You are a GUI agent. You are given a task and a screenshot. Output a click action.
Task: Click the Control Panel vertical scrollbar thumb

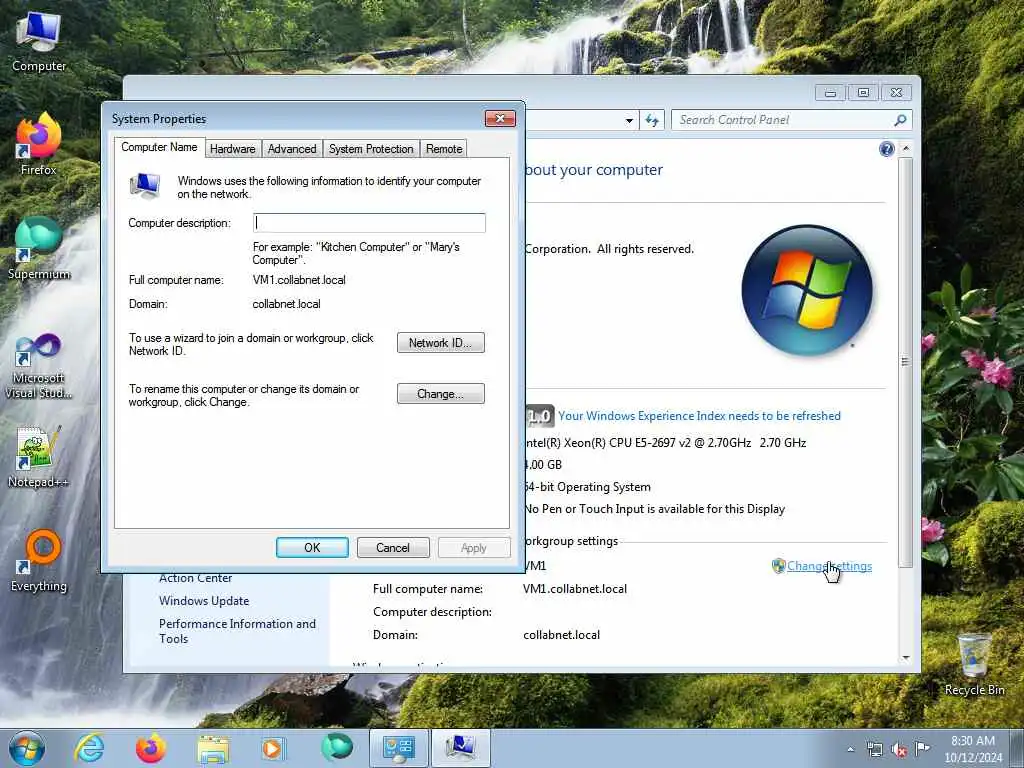tap(906, 362)
